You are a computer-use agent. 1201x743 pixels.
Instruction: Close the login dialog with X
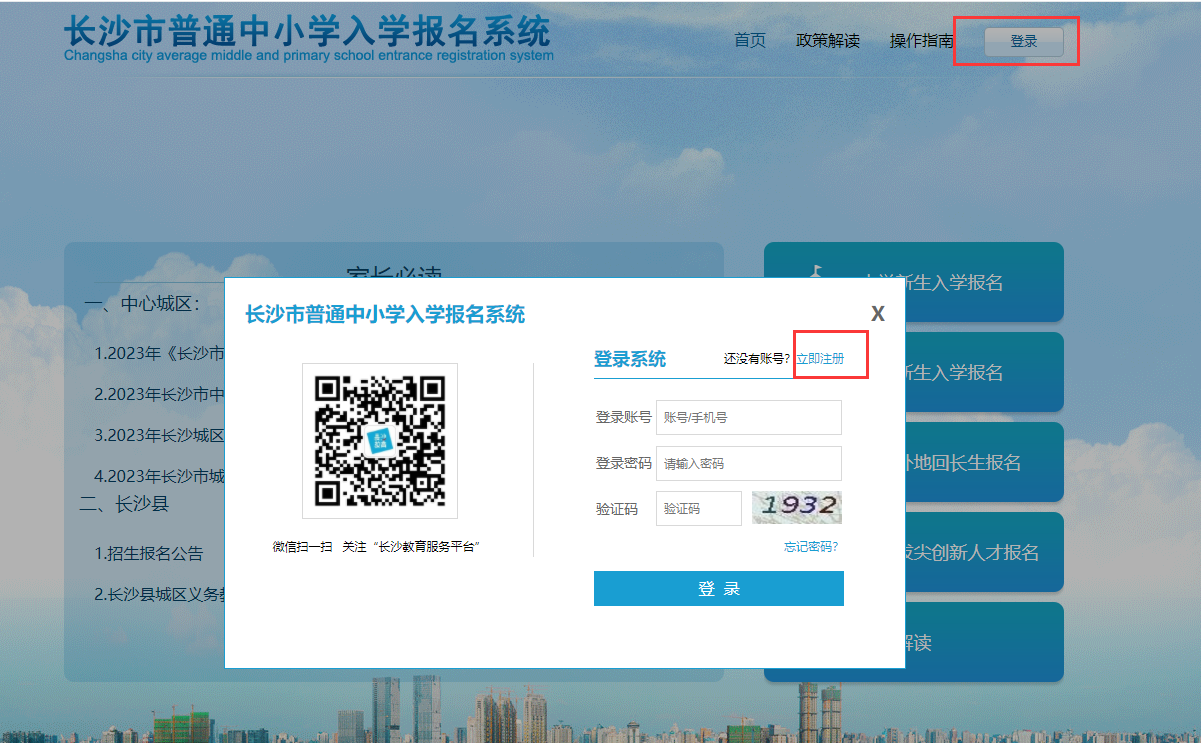click(x=877, y=314)
